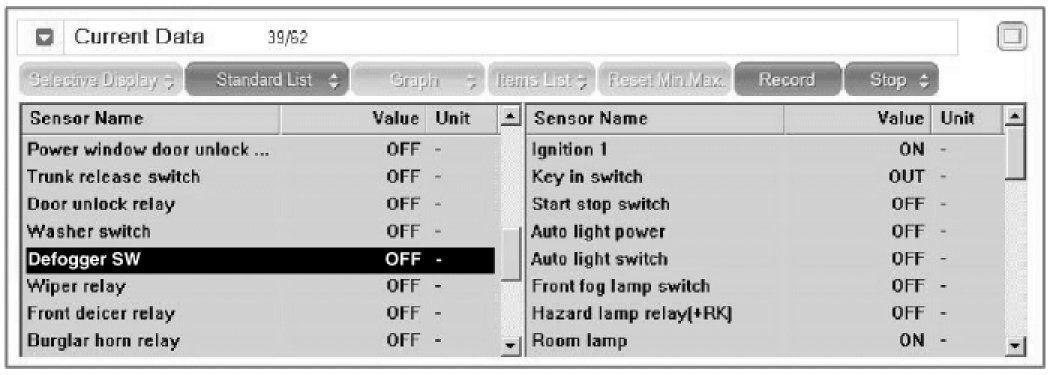The image size is (1050, 375).
Task: Collapse the Current Data panel arrow icon
Action: [x=45, y=38]
